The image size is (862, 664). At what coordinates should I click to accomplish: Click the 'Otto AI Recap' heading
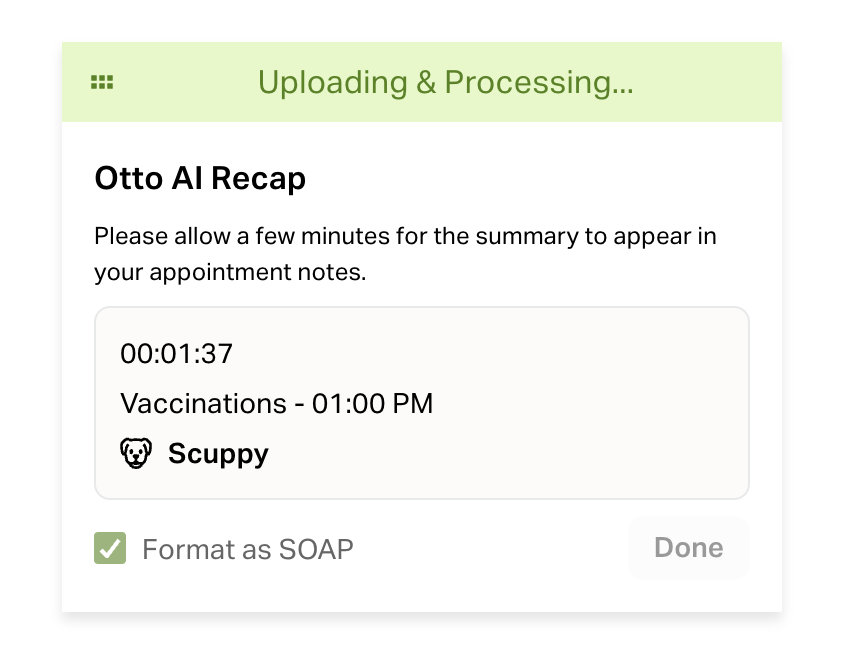coord(200,178)
